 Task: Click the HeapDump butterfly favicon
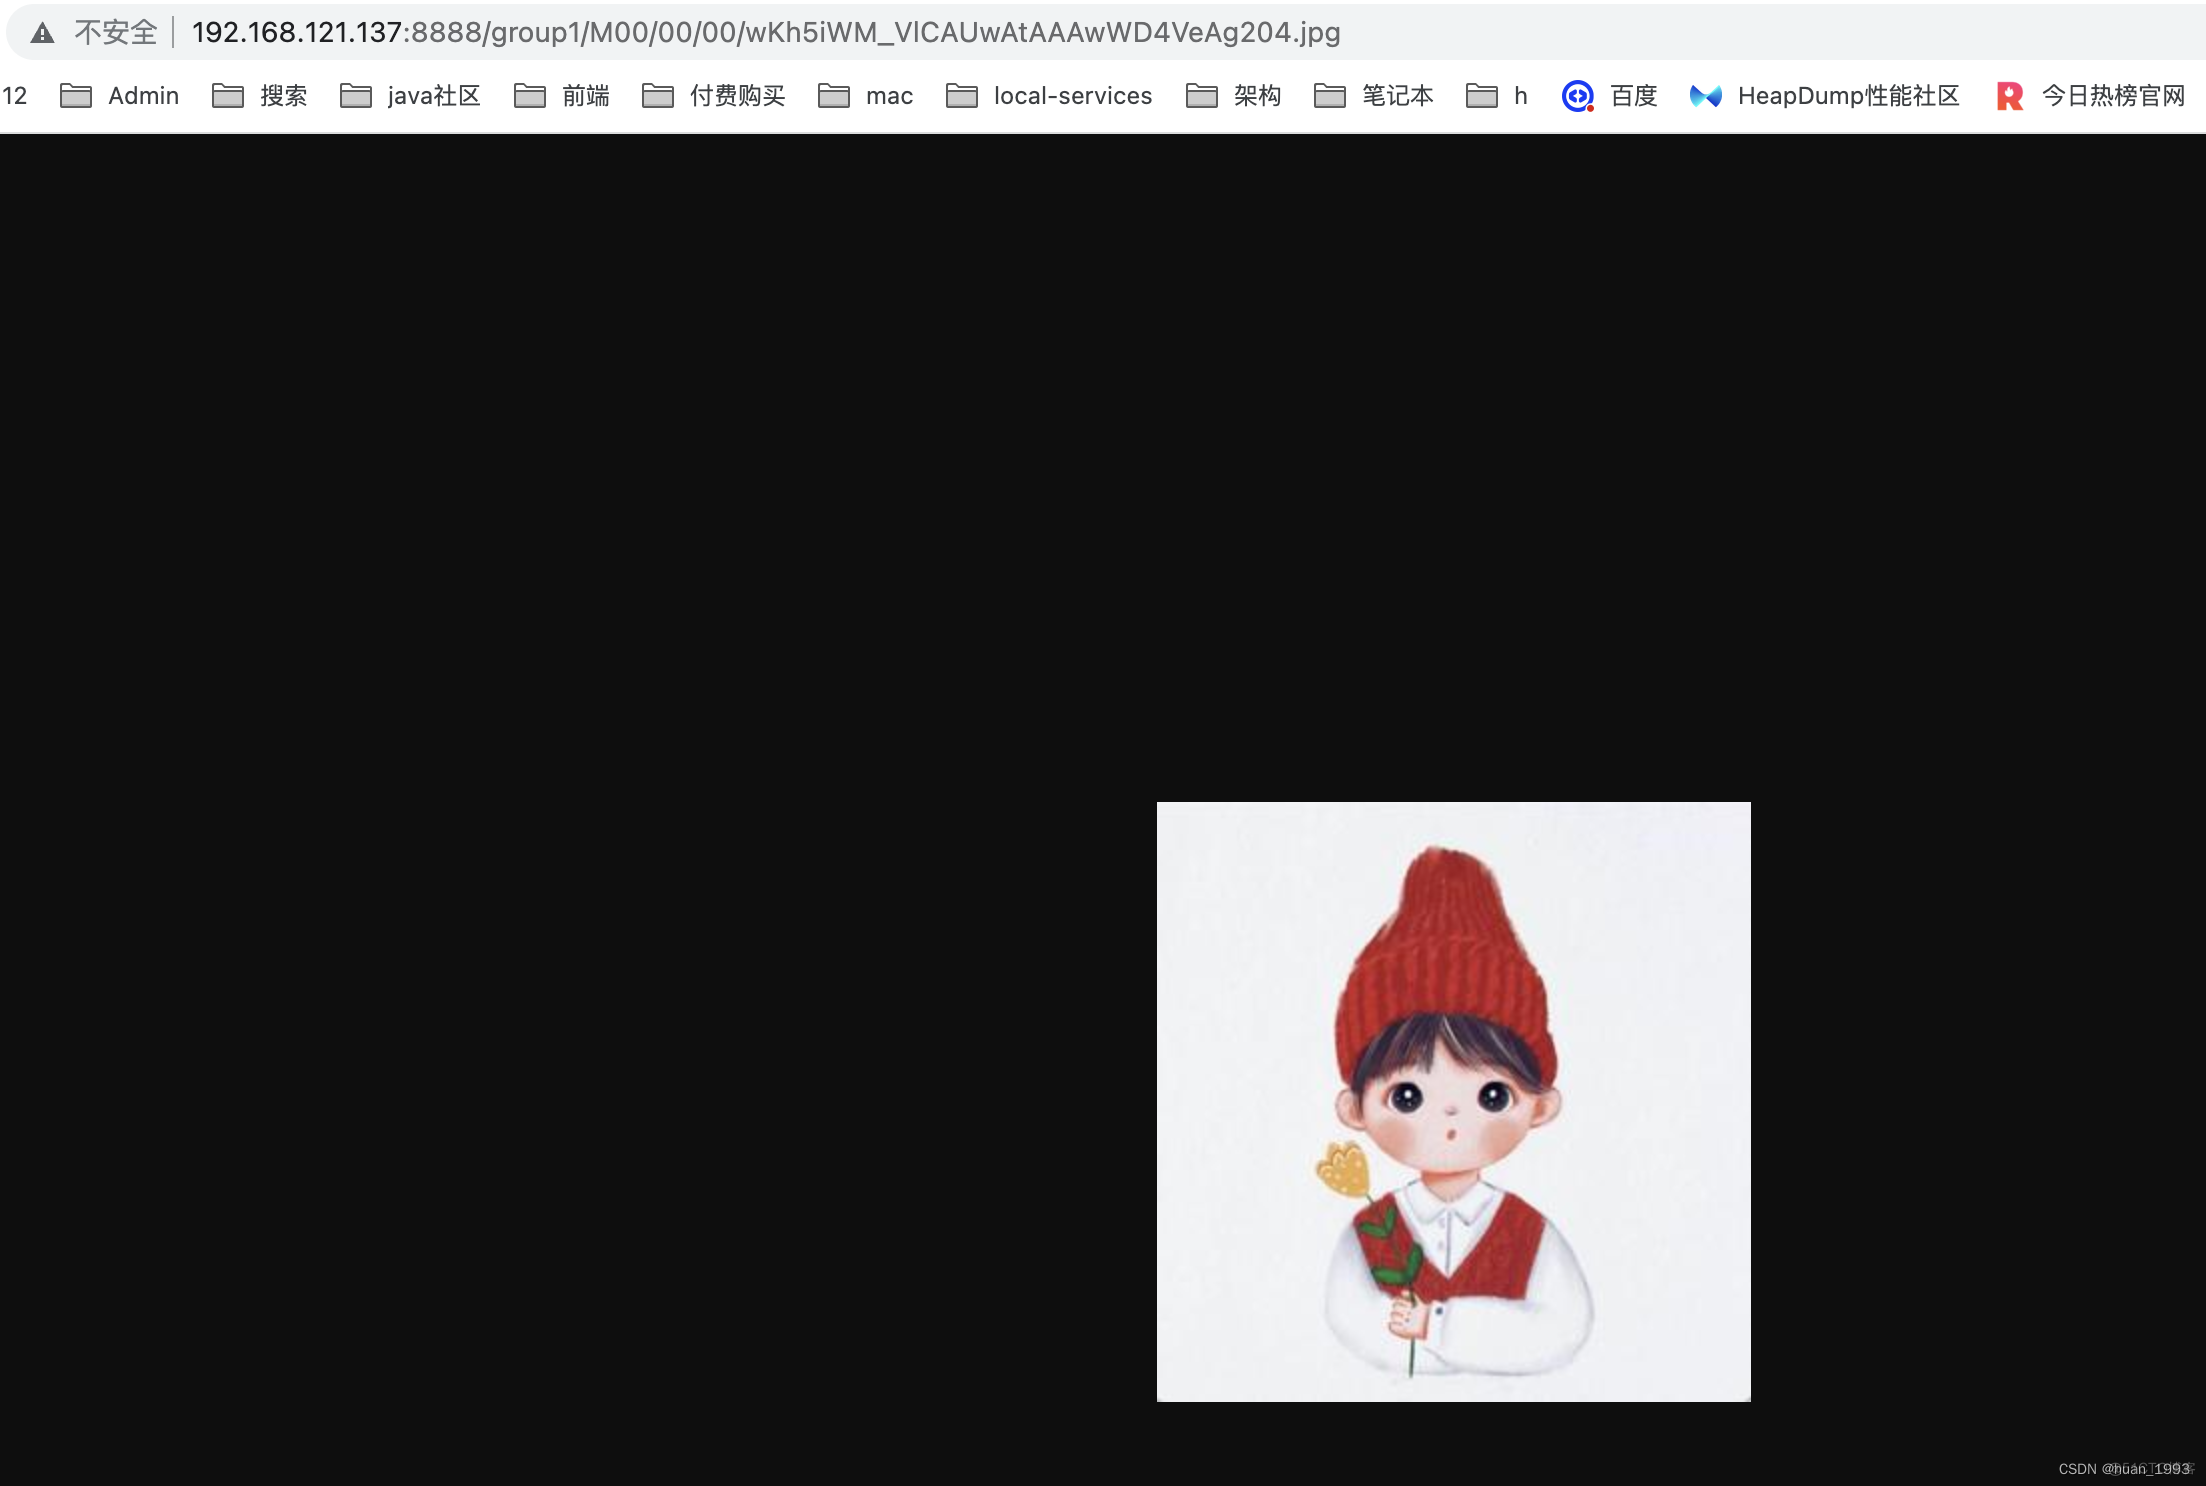pos(1706,96)
